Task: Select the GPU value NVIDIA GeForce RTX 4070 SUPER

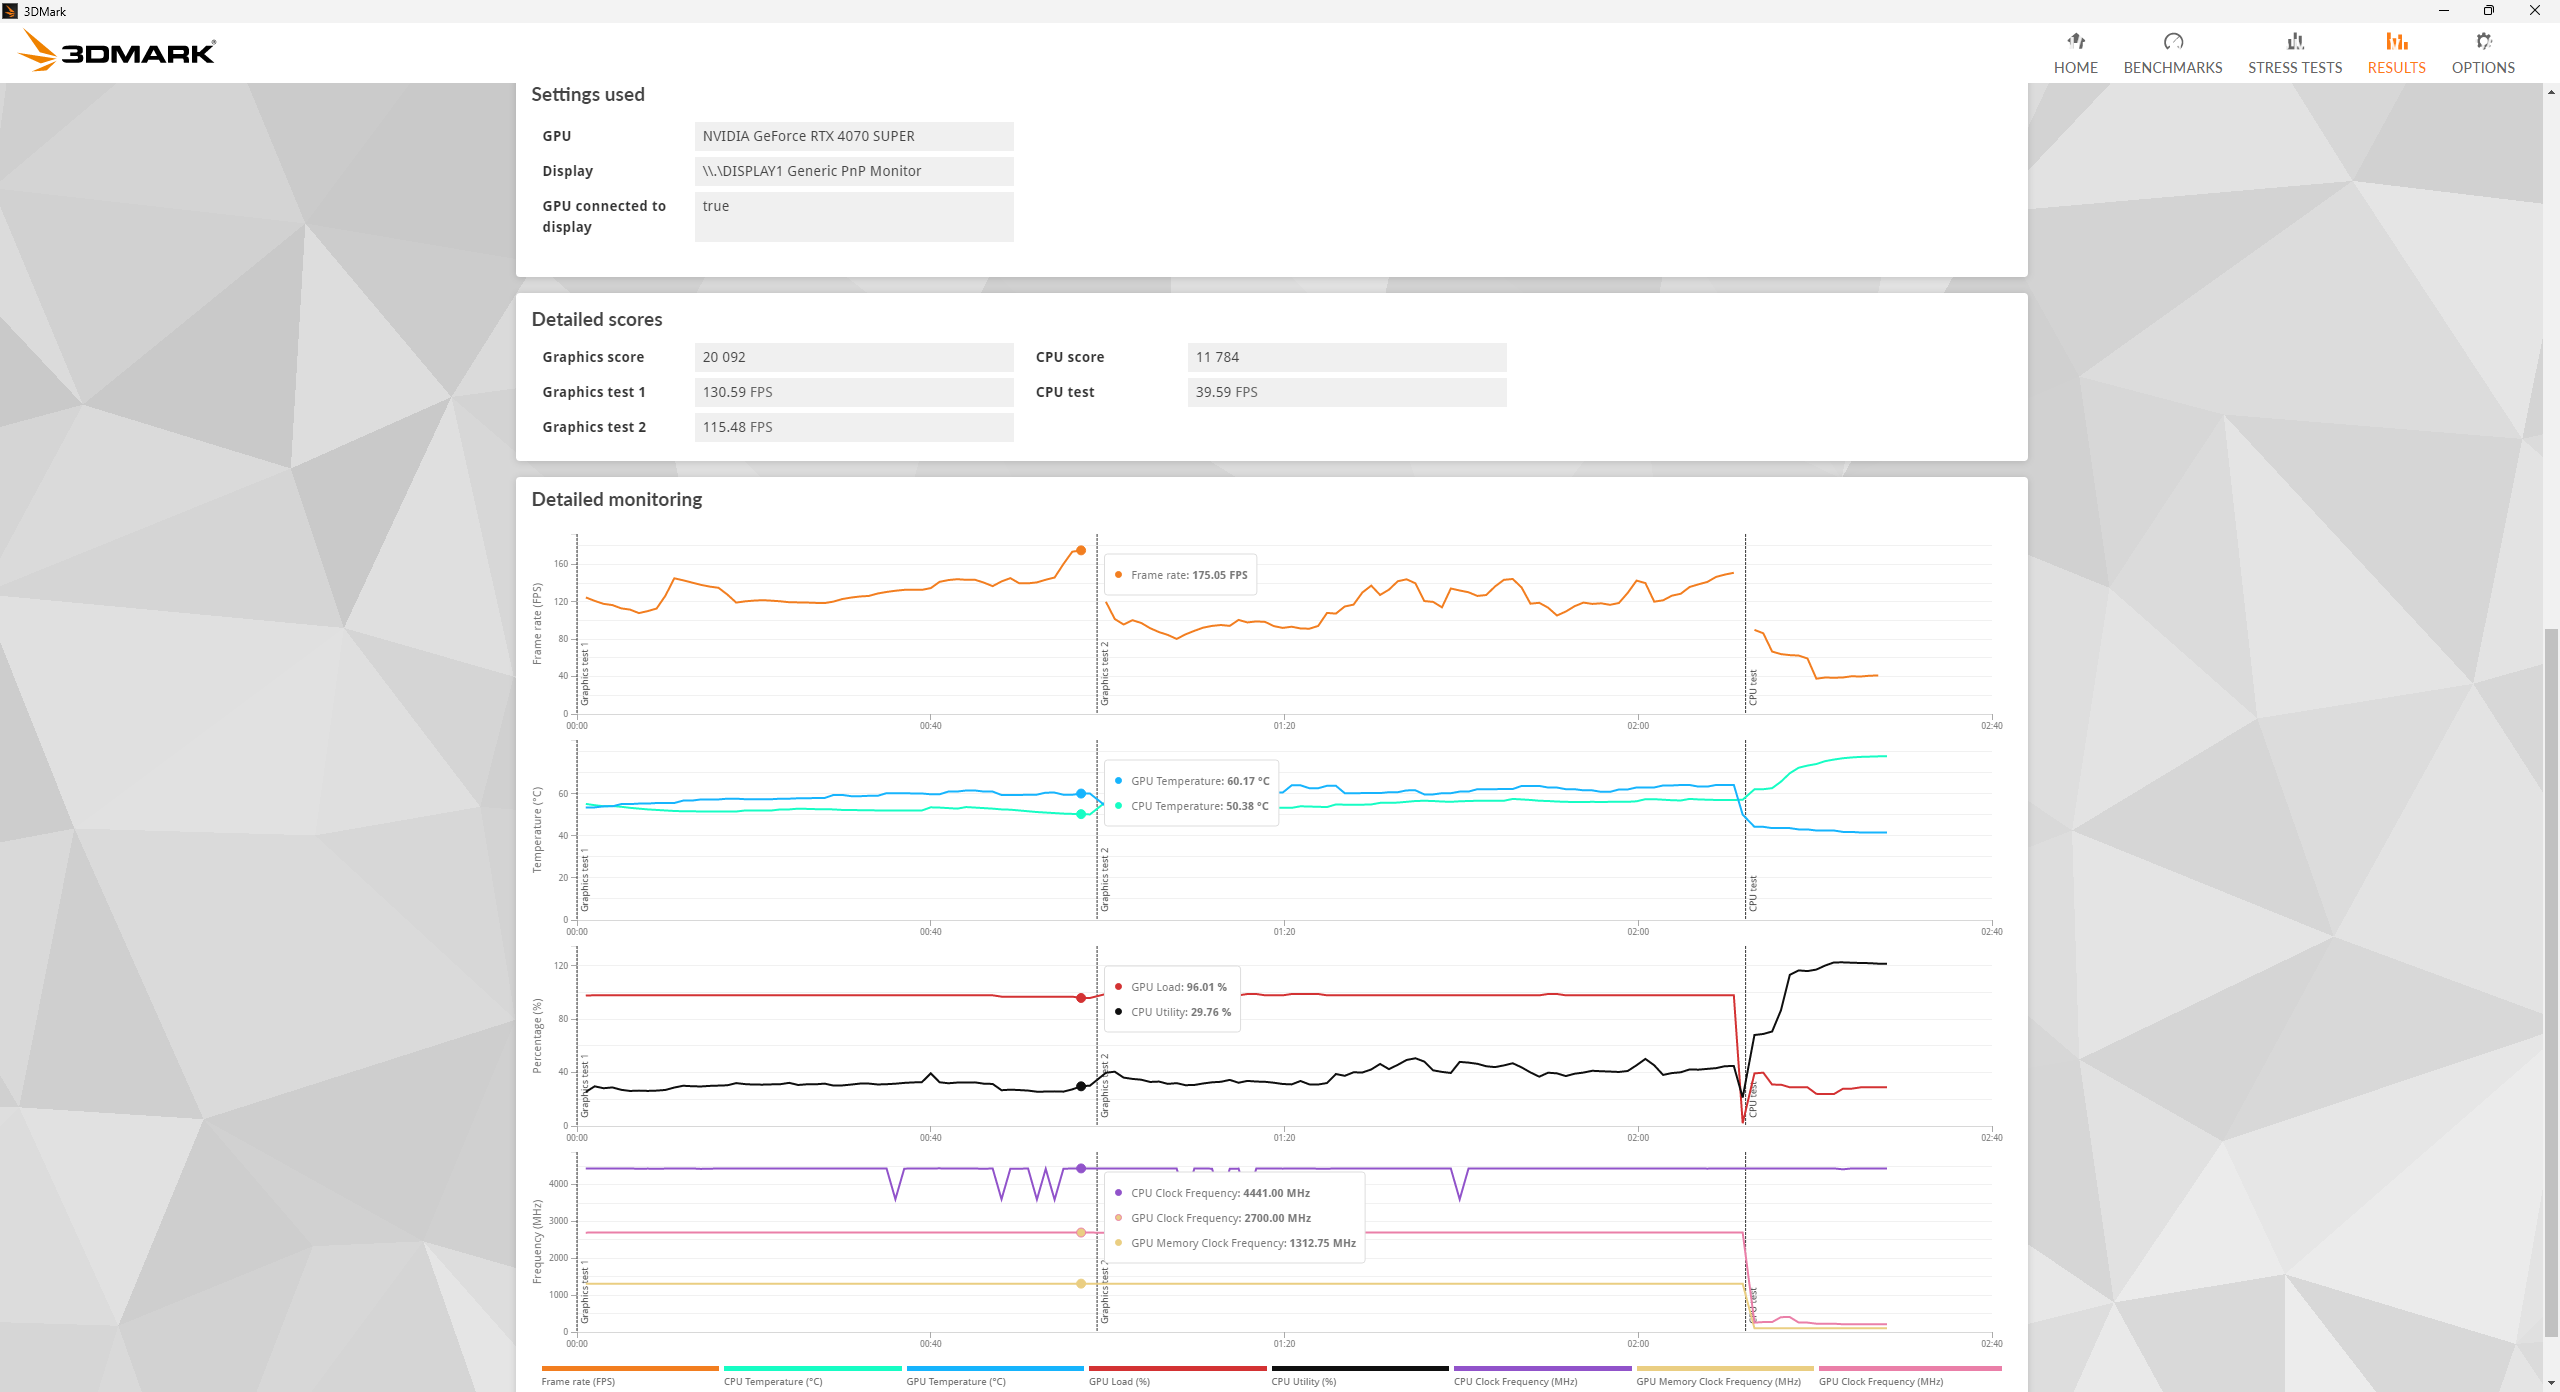Action: pos(854,136)
